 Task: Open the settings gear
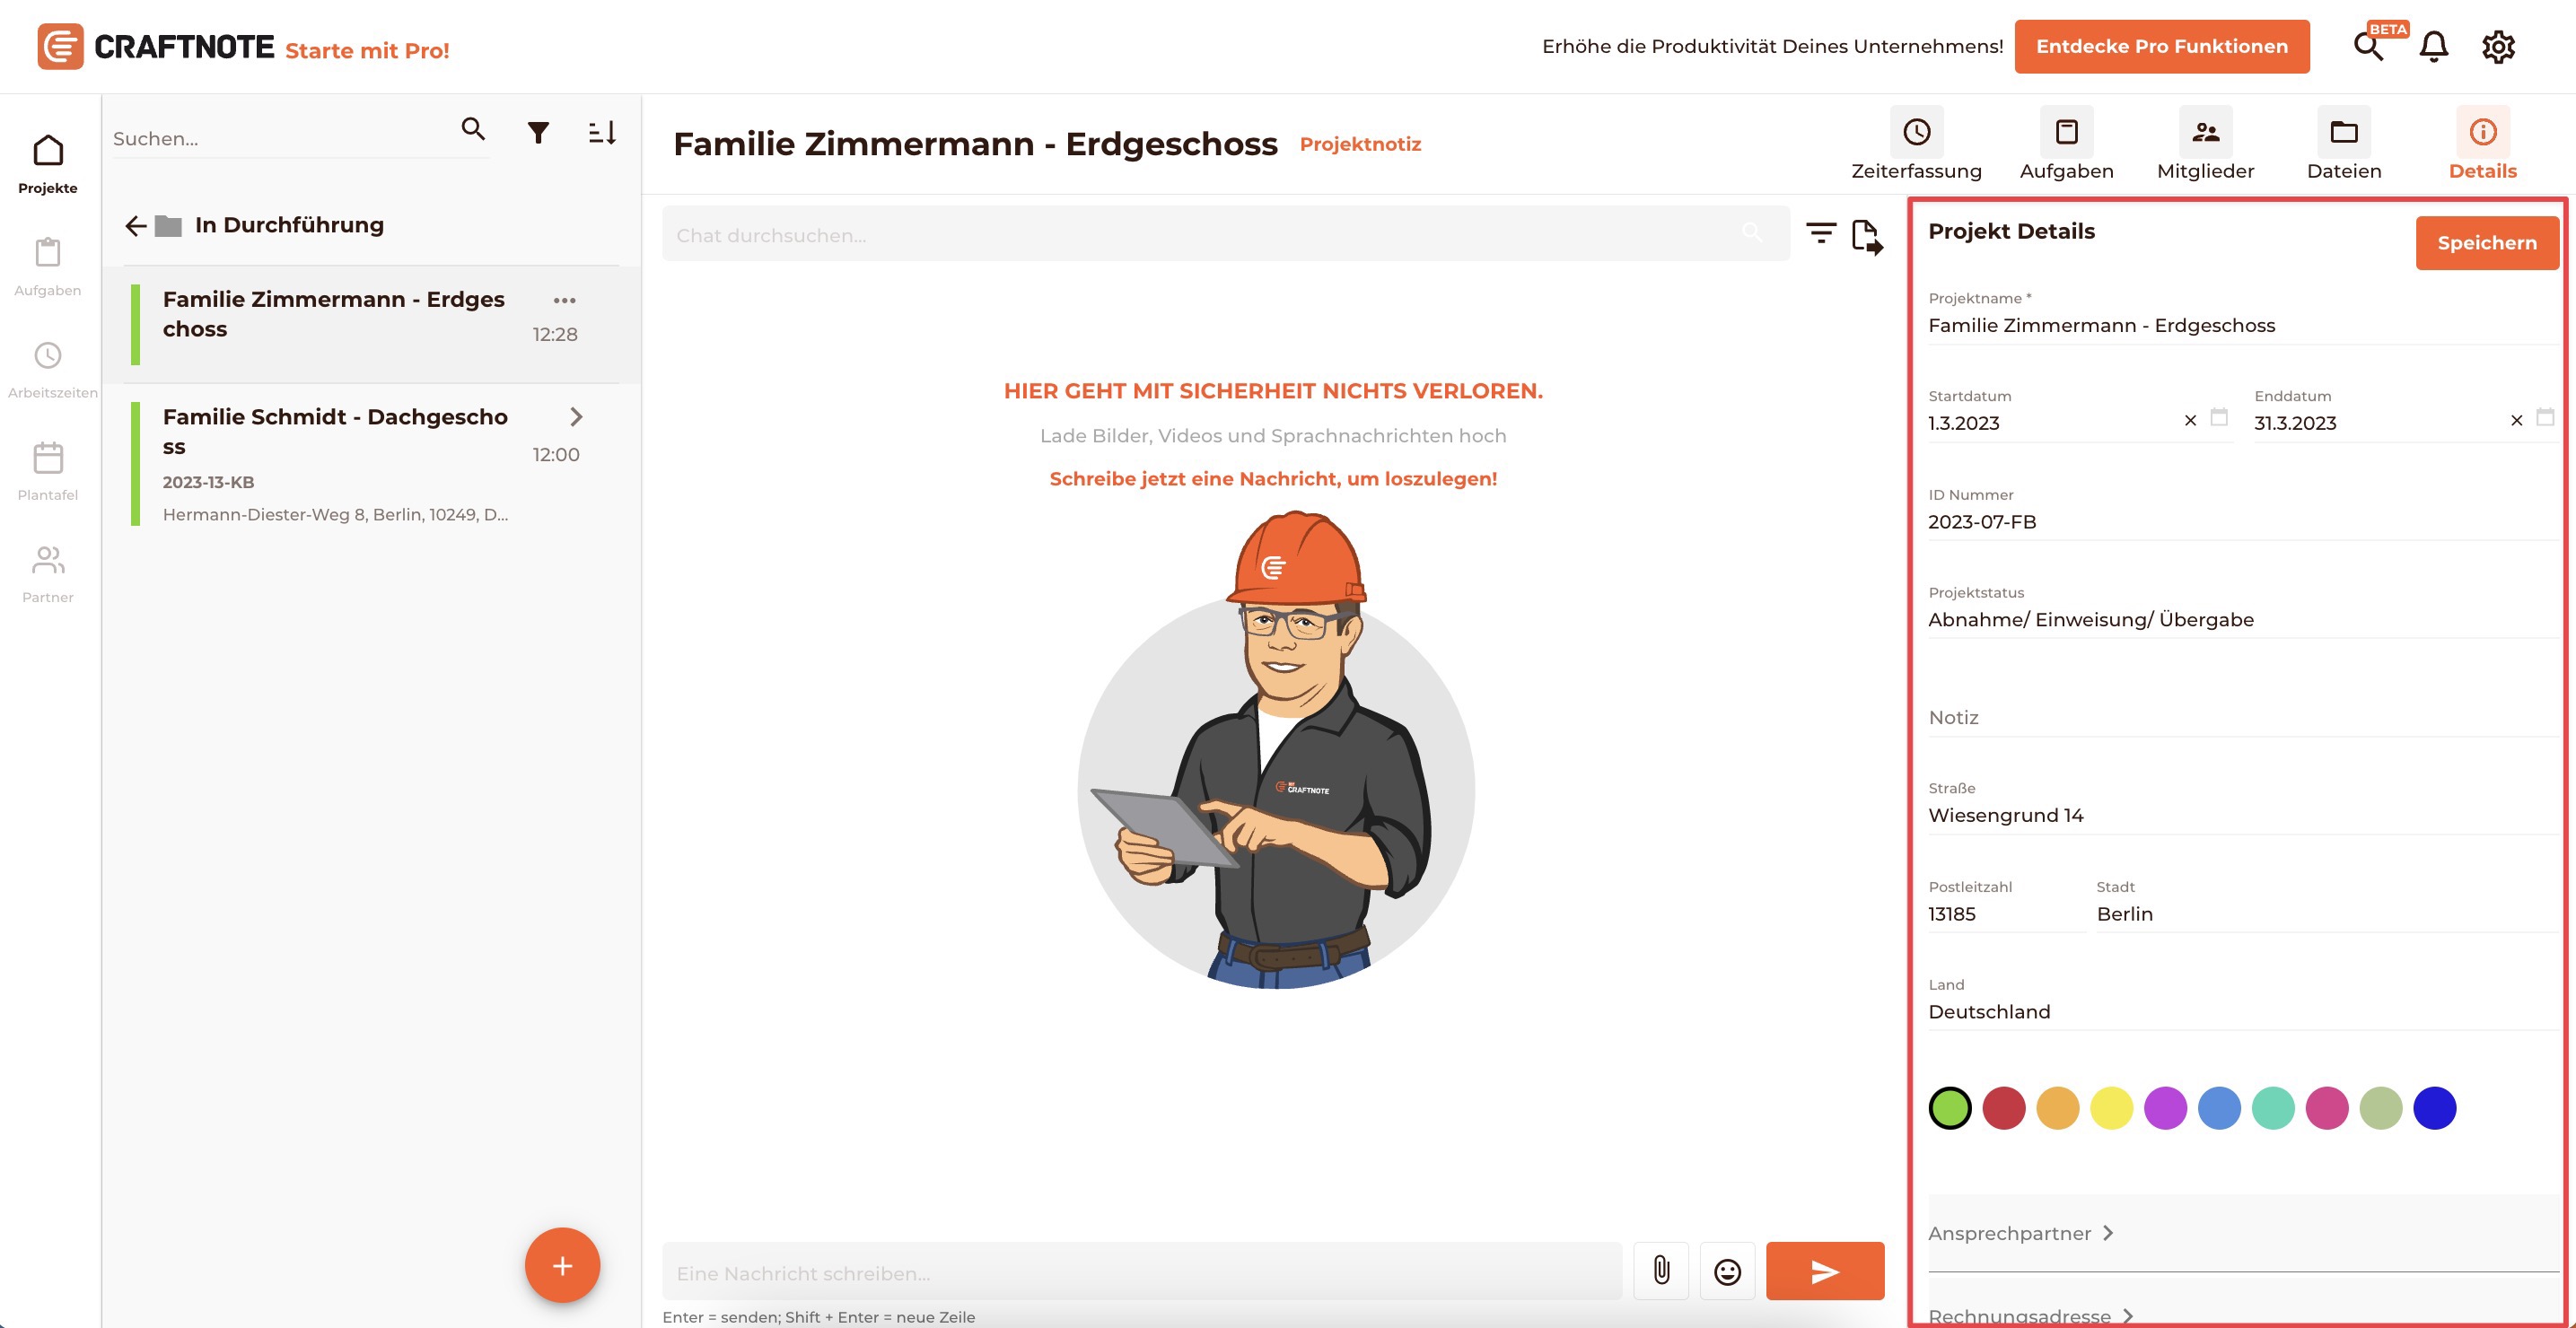pos(2498,46)
